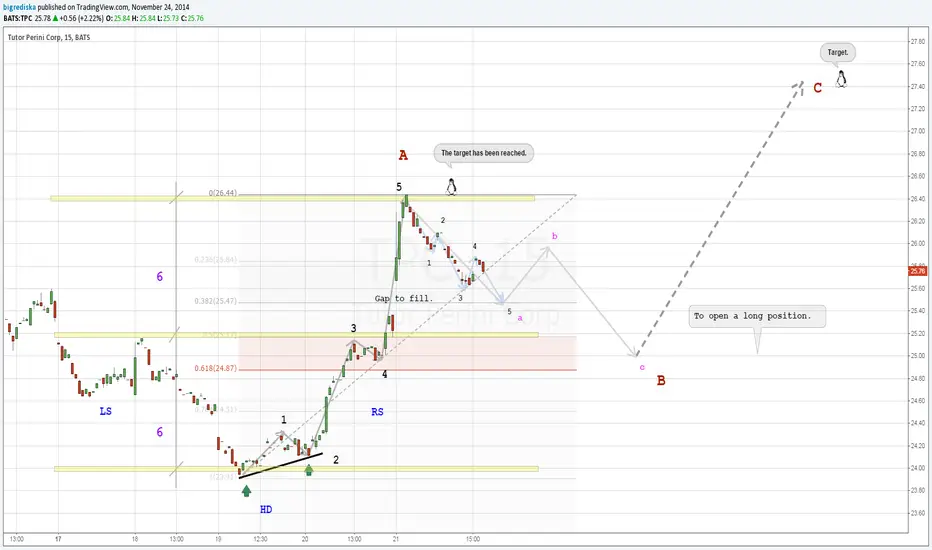Click the L:25.73 low value
The width and height of the screenshot is (932, 550).
168,18
